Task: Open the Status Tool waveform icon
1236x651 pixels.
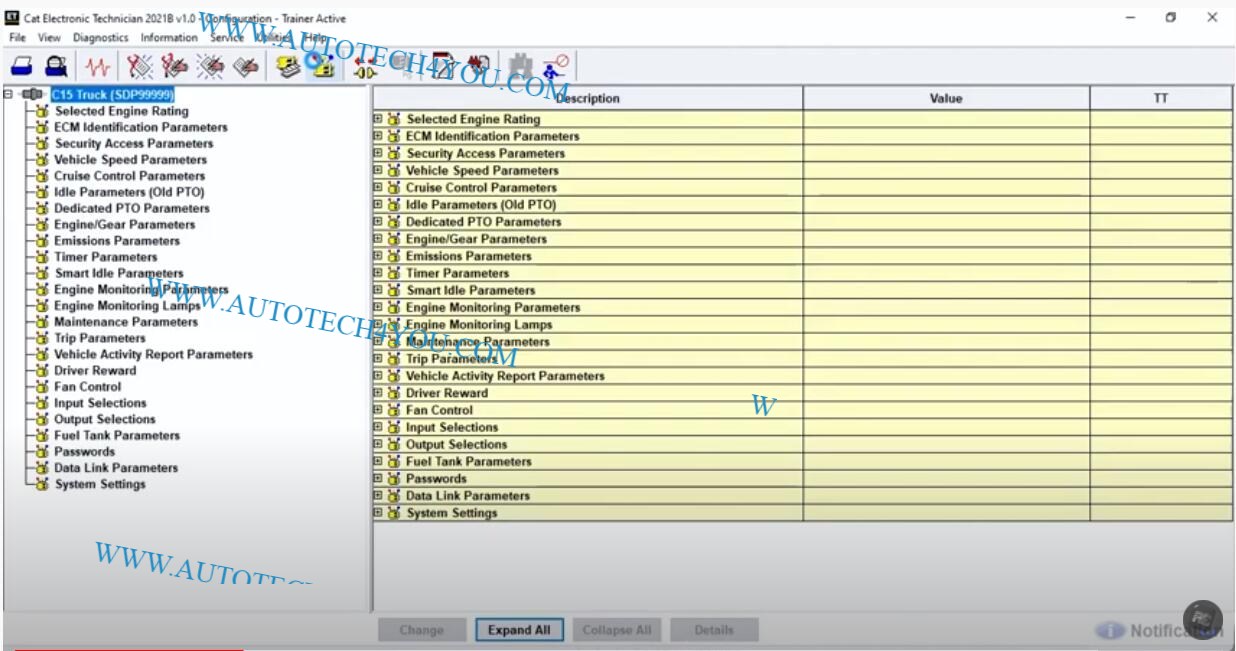Action: (x=97, y=67)
